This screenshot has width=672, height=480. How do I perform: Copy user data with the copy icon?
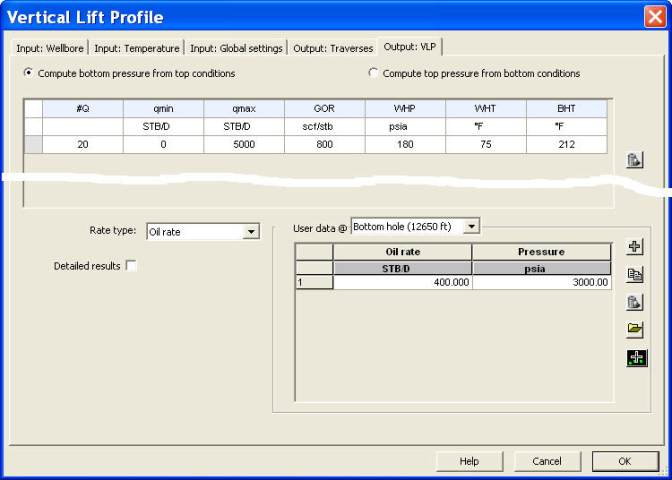635,275
